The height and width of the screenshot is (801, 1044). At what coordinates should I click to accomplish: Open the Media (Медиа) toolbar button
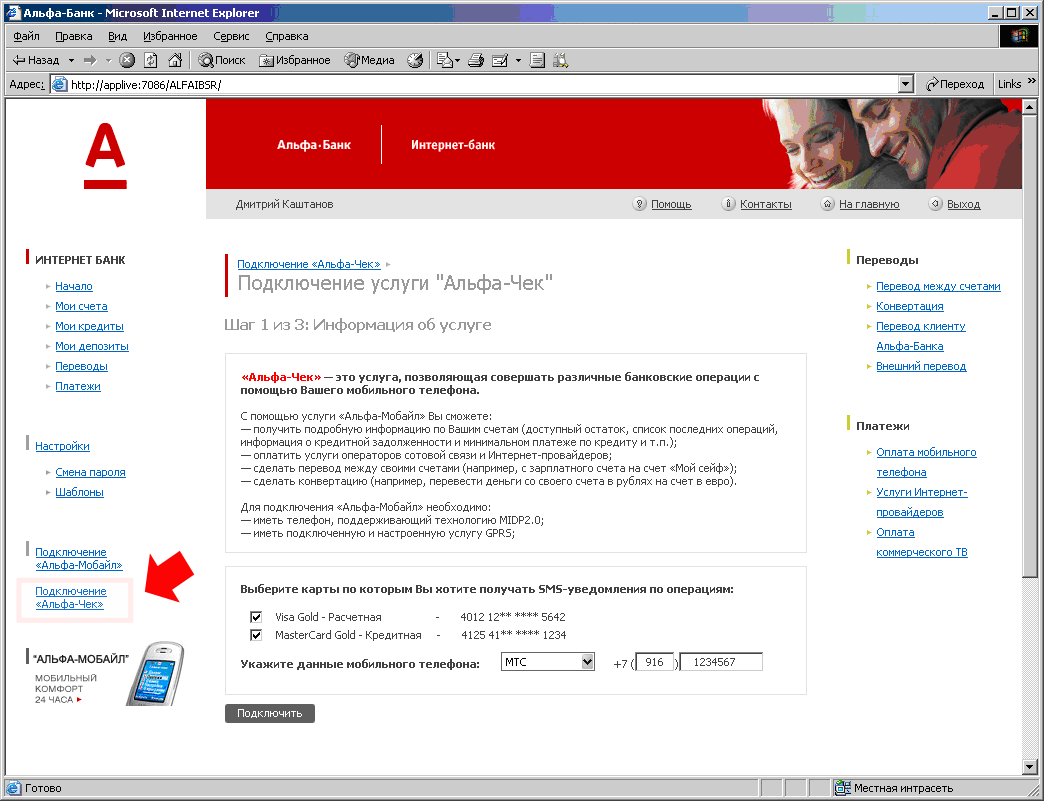tap(370, 60)
